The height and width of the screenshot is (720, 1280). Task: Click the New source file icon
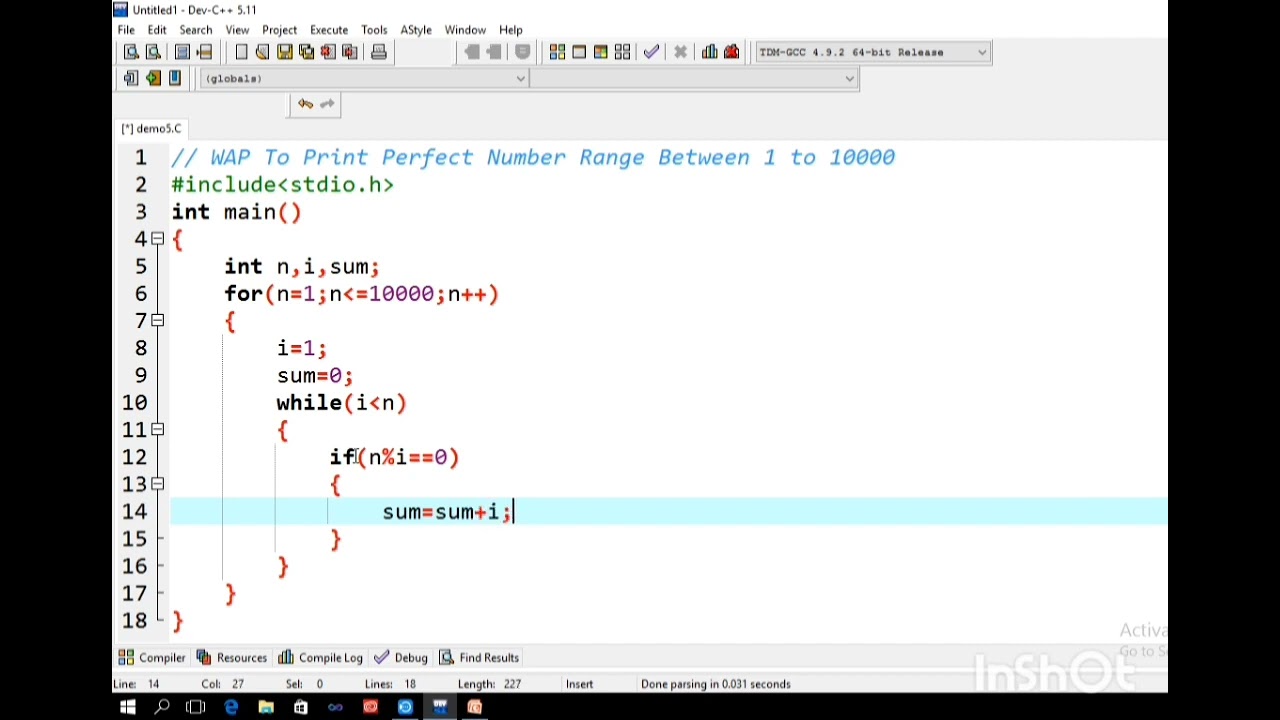(x=241, y=52)
